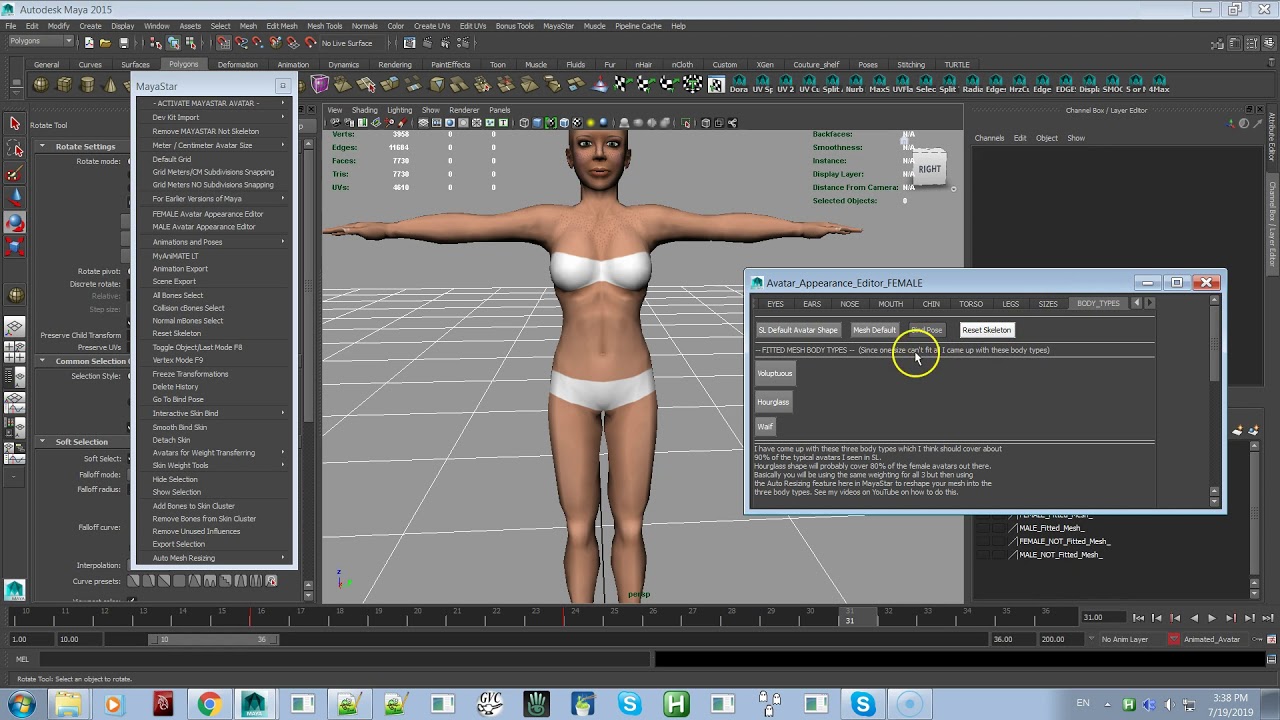Toggle visibility box of MALE_Fitted_Mesh_ layer
Viewport: 1280px width, 720px height.
pos(982,528)
